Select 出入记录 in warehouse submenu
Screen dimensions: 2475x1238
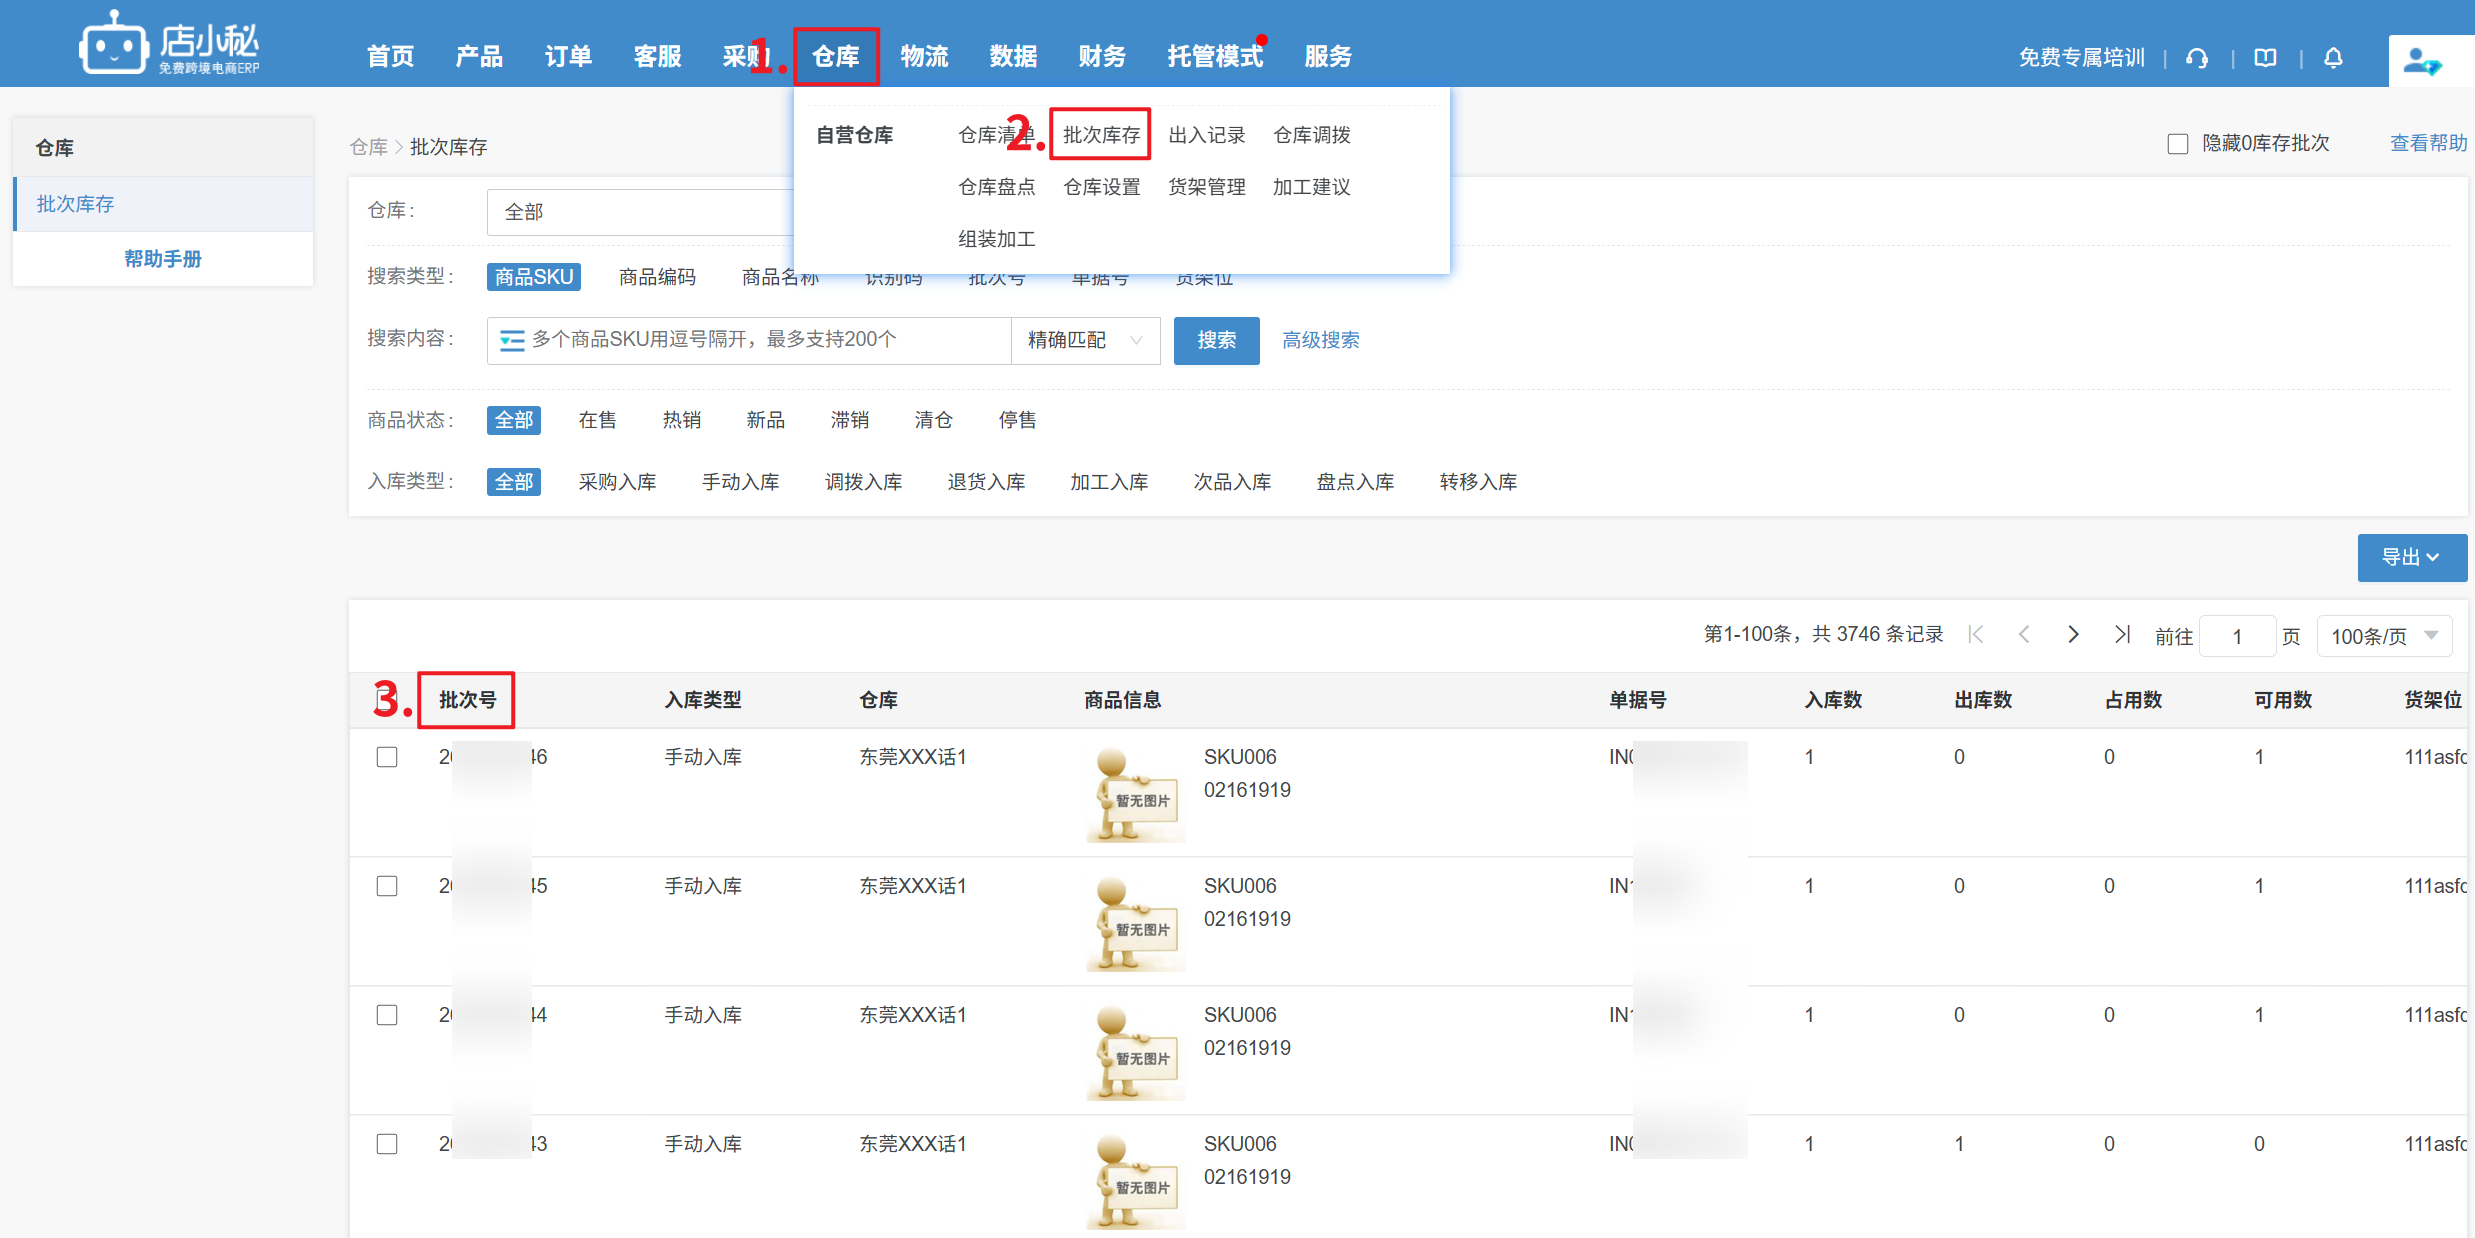[x=1206, y=135]
